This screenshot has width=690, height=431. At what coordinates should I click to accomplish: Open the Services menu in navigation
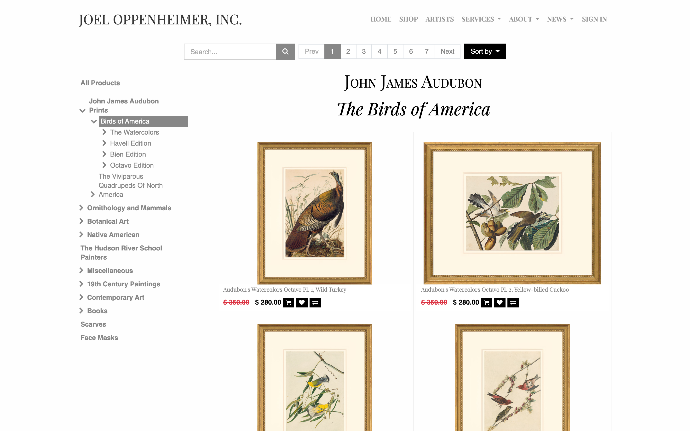tap(481, 19)
